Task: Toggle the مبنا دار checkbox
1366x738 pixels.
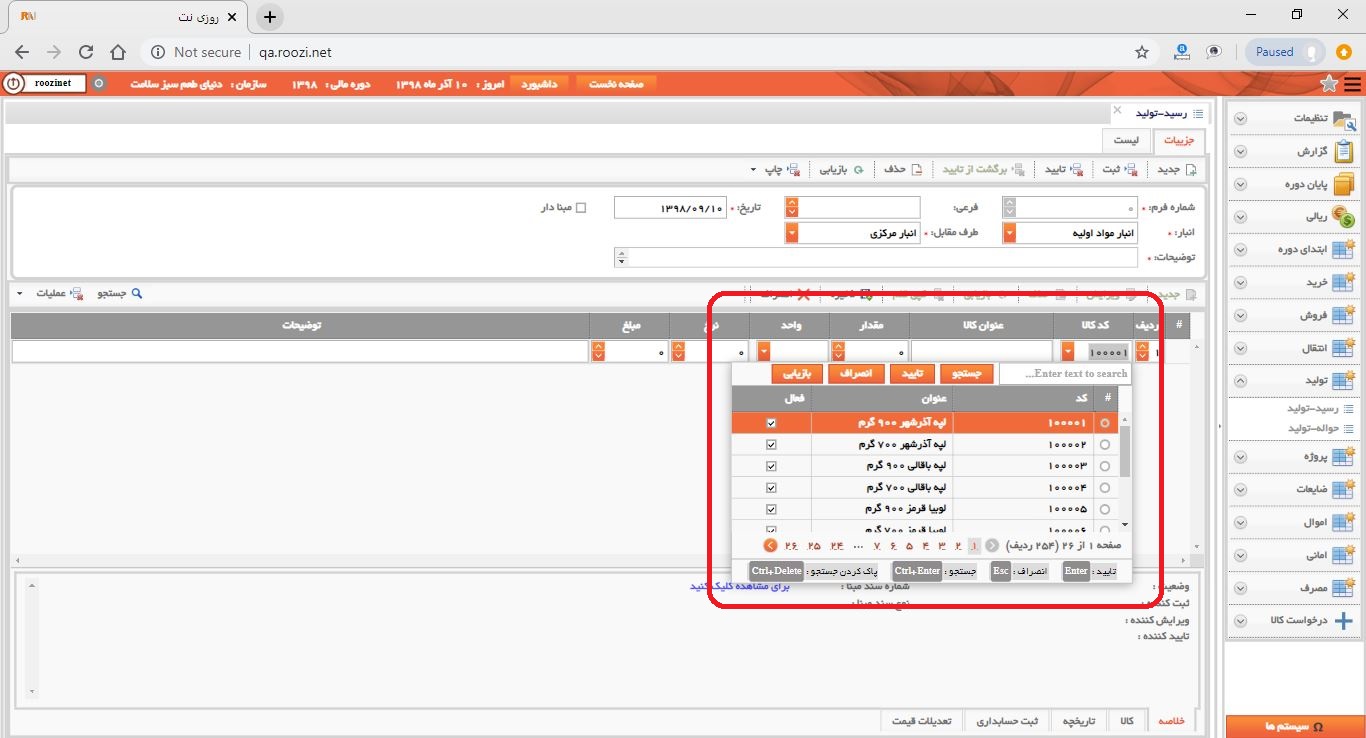Action: (x=582, y=208)
